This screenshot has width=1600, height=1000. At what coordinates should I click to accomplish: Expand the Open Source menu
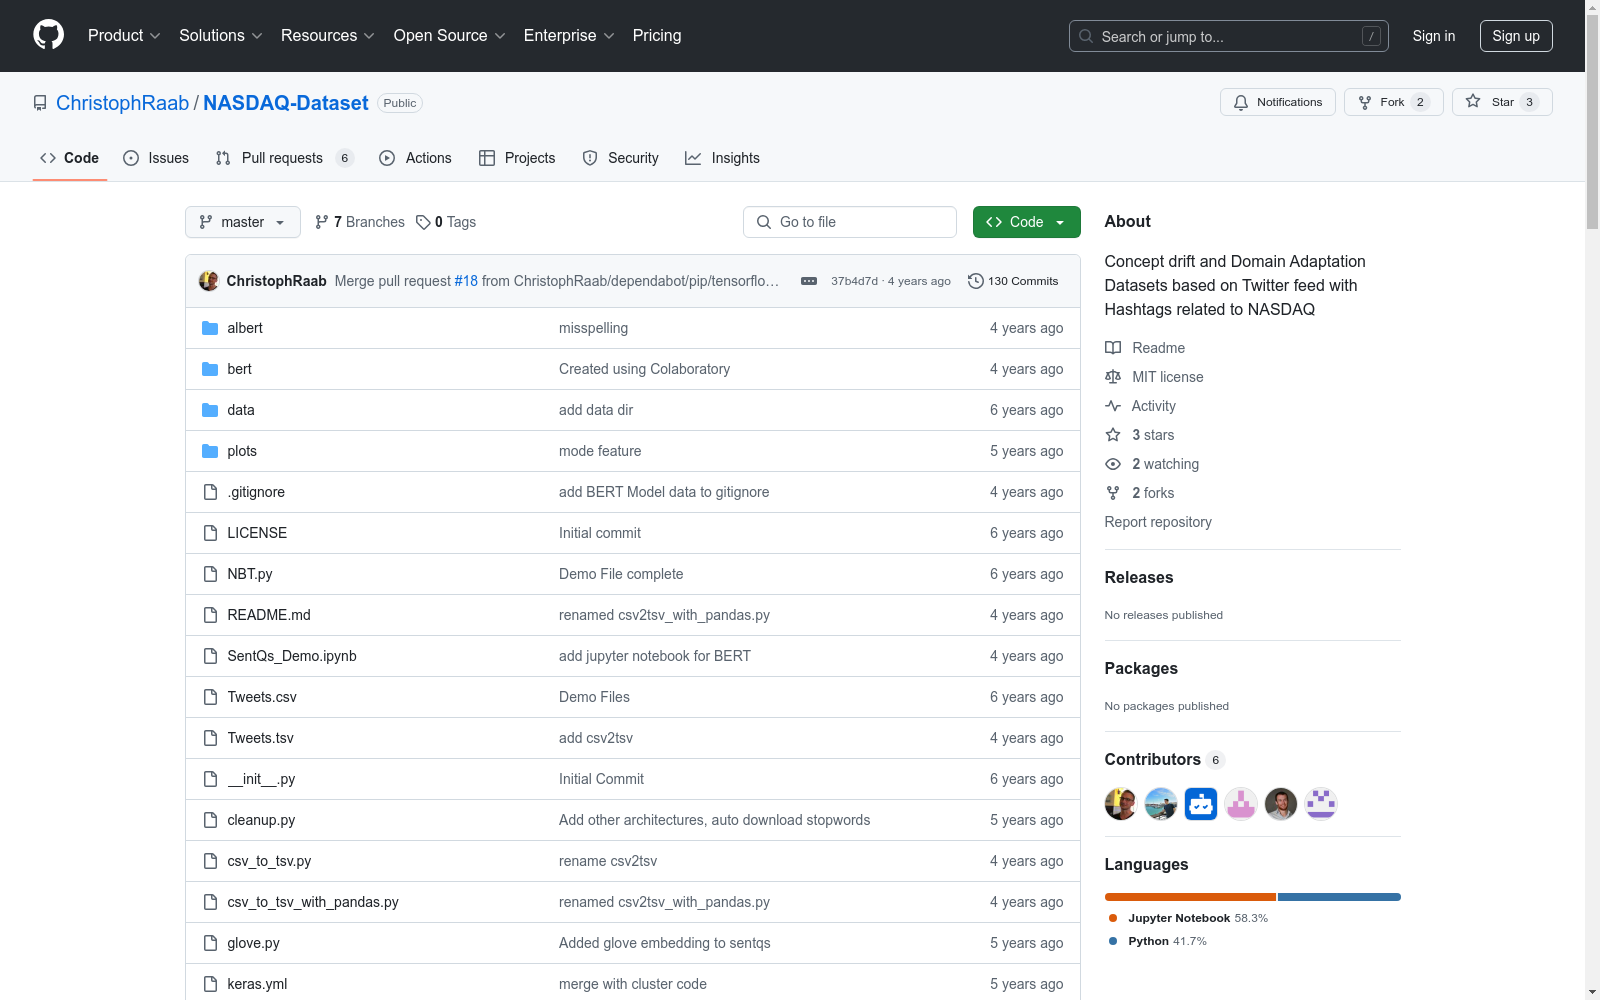coord(450,35)
